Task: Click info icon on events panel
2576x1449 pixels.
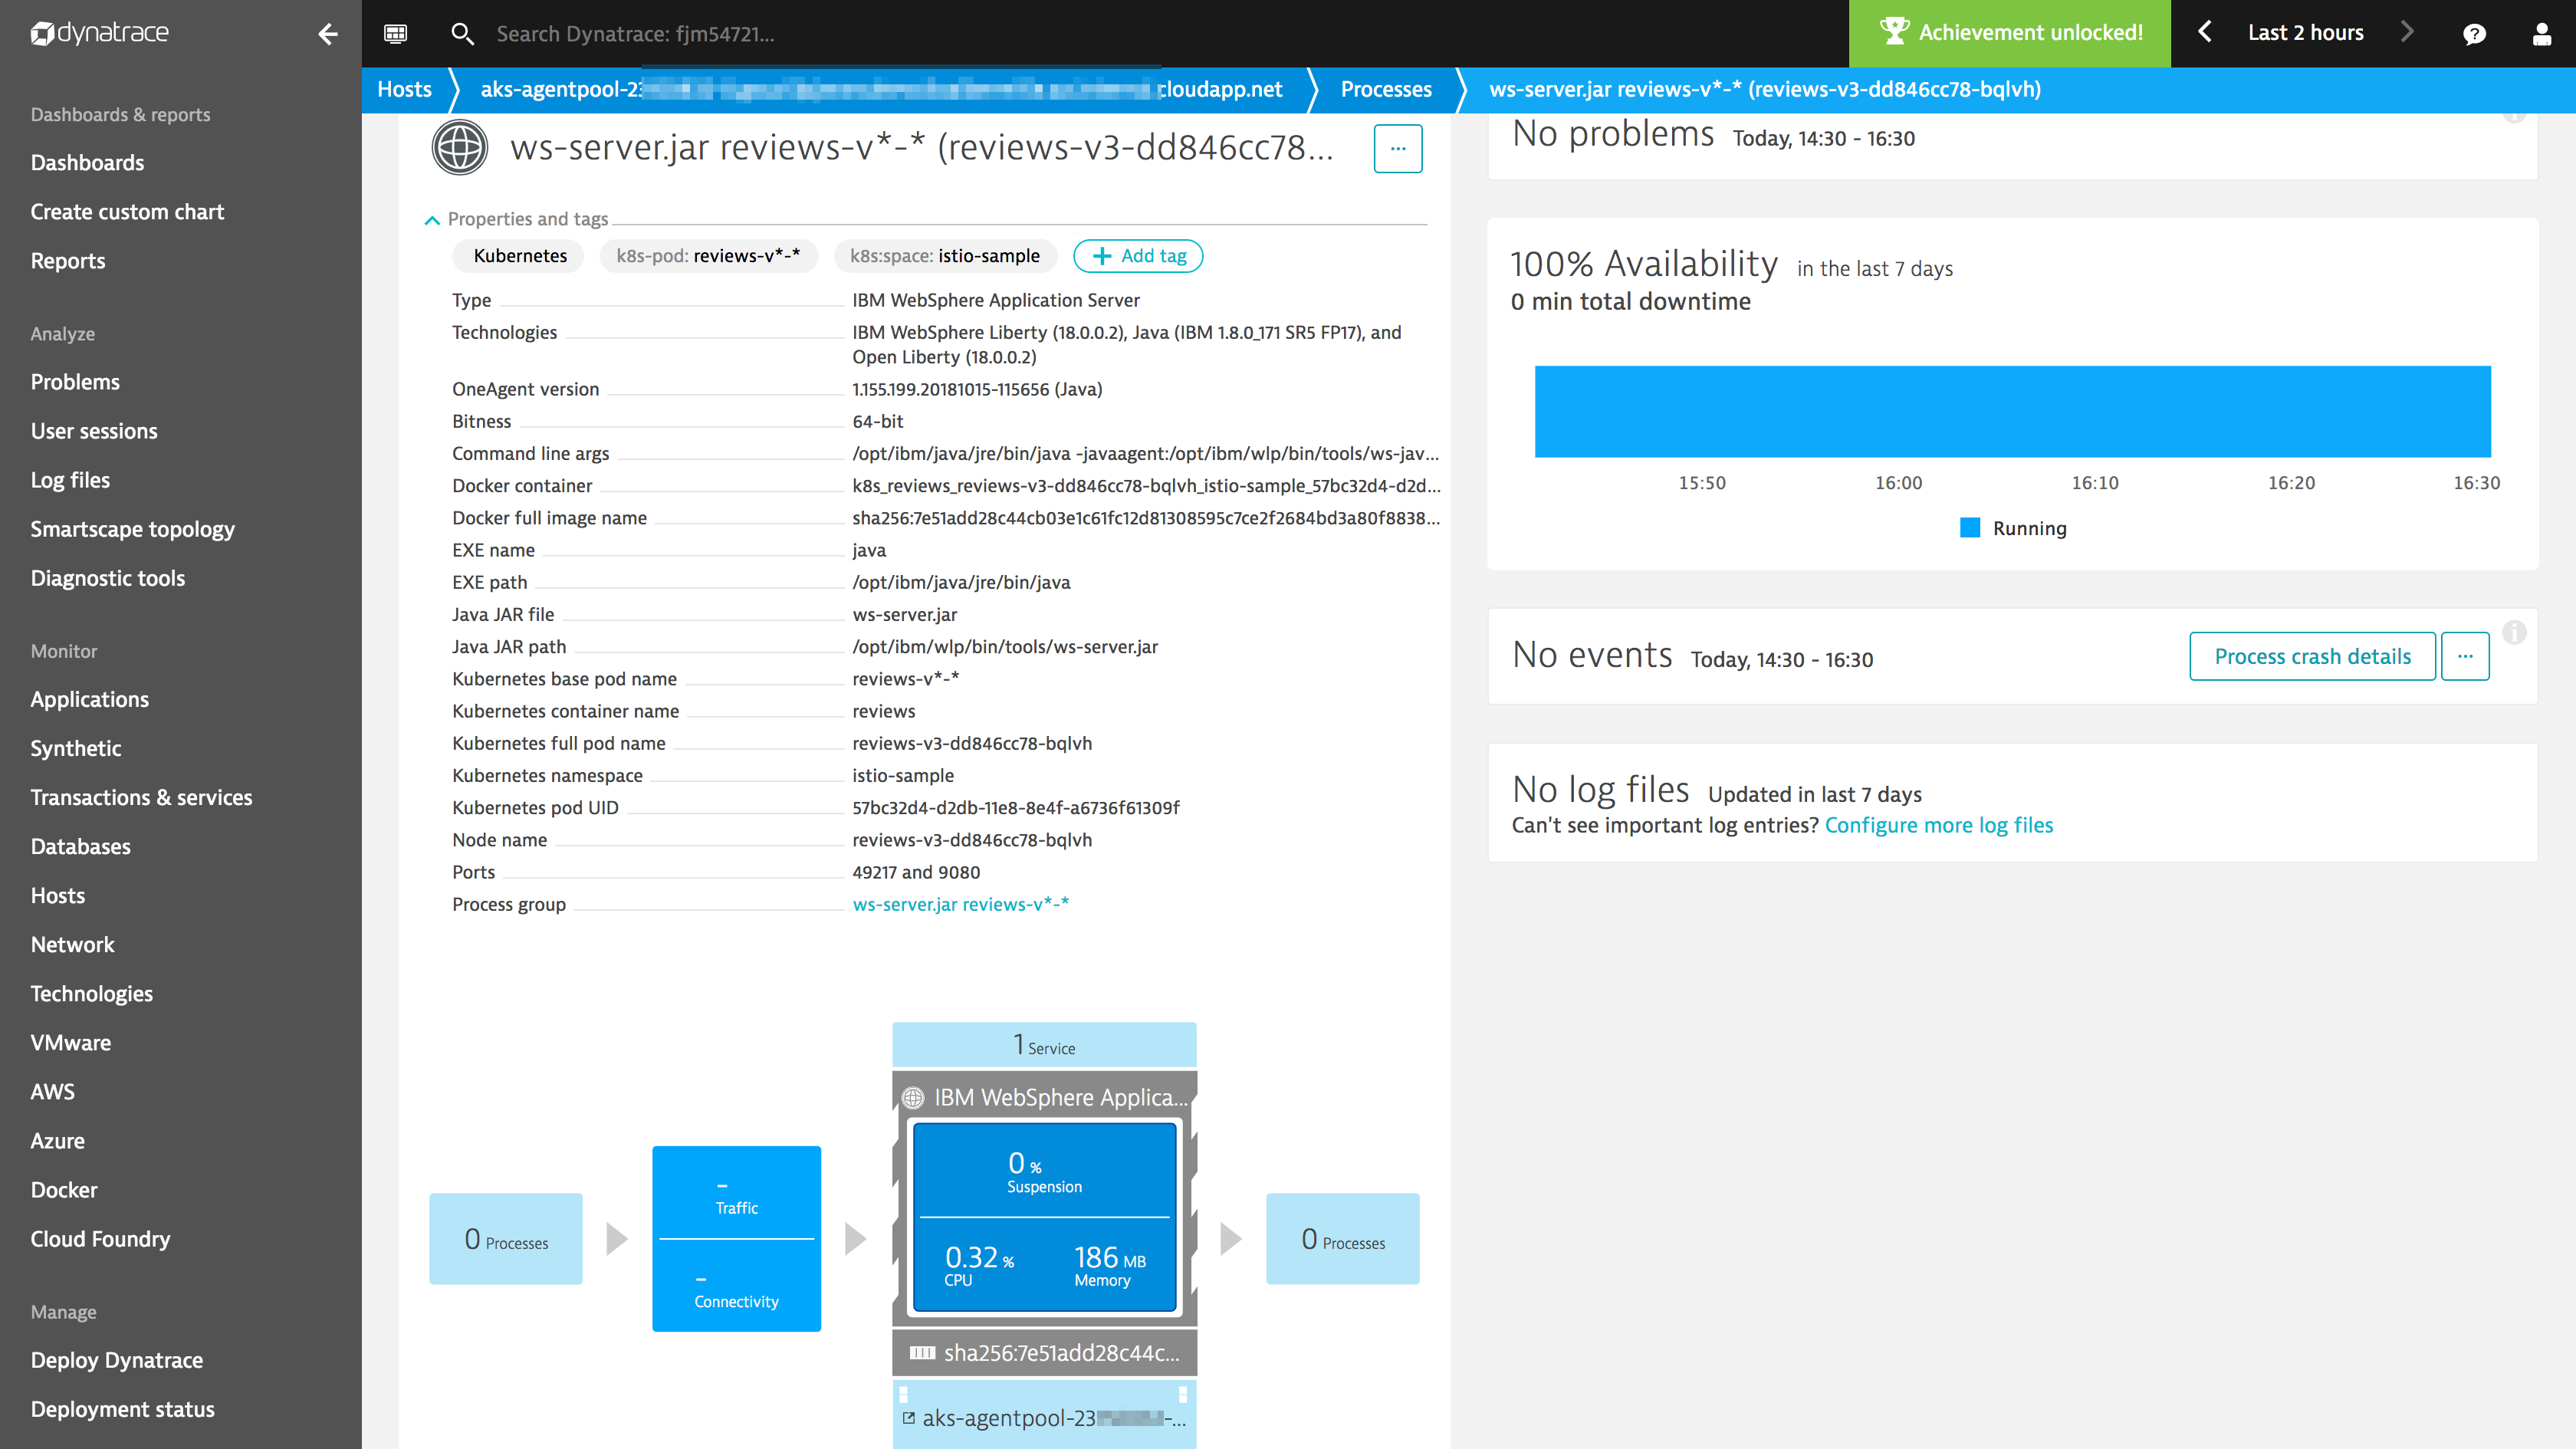Action: pos(2514,632)
